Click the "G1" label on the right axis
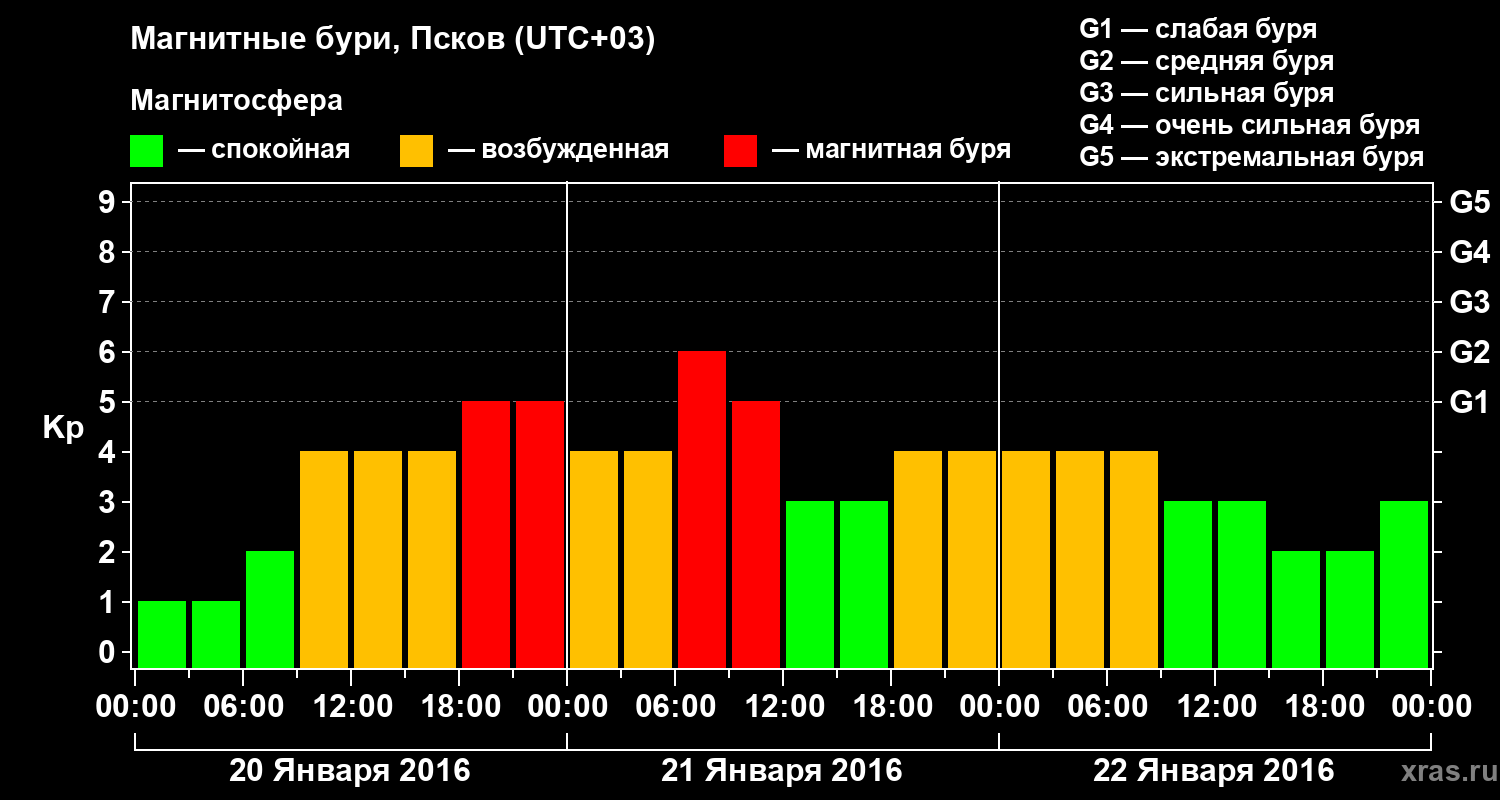The height and width of the screenshot is (800, 1500). tap(1469, 402)
